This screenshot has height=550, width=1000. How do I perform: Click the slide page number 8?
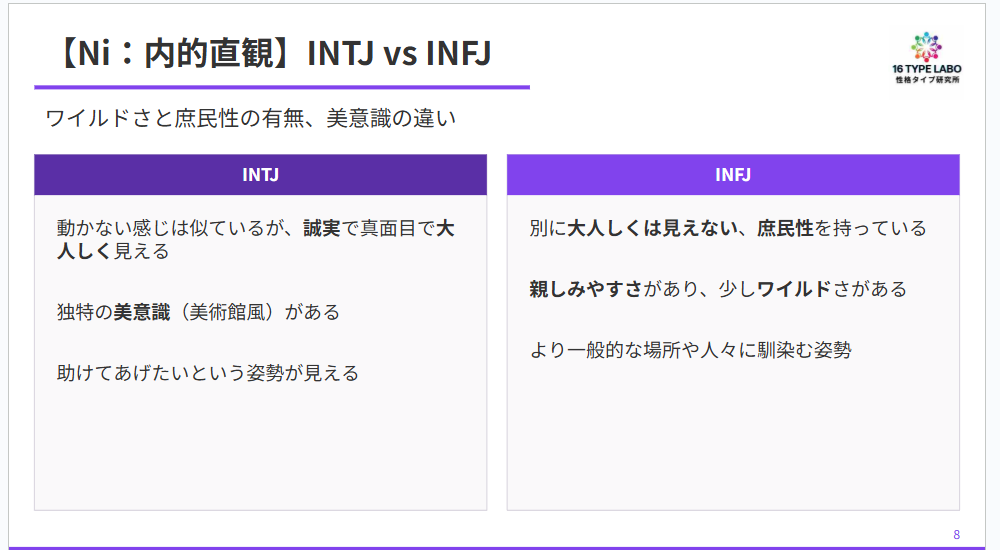click(x=956, y=534)
